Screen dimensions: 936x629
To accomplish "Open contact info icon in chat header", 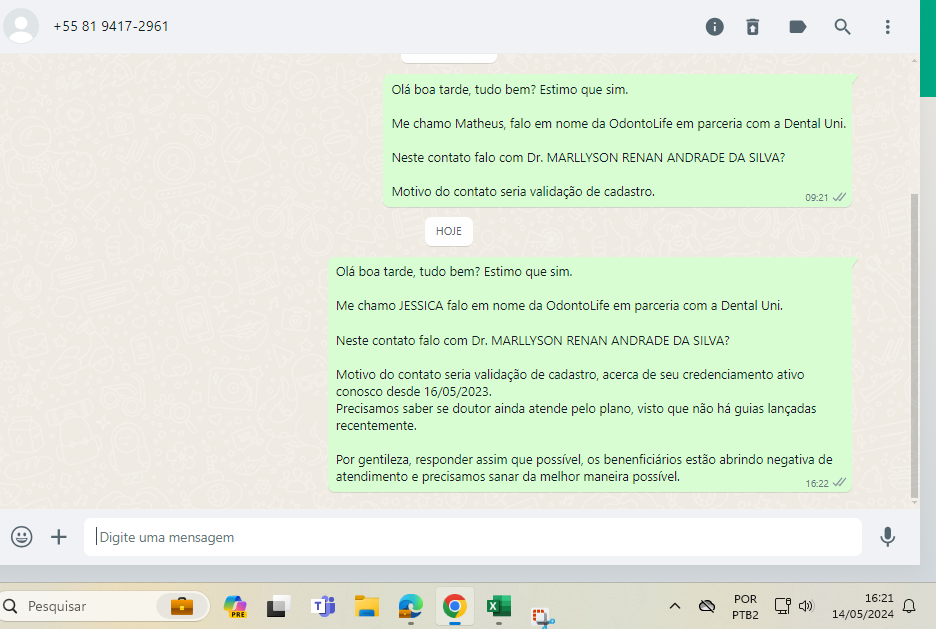I will (715, 27).
